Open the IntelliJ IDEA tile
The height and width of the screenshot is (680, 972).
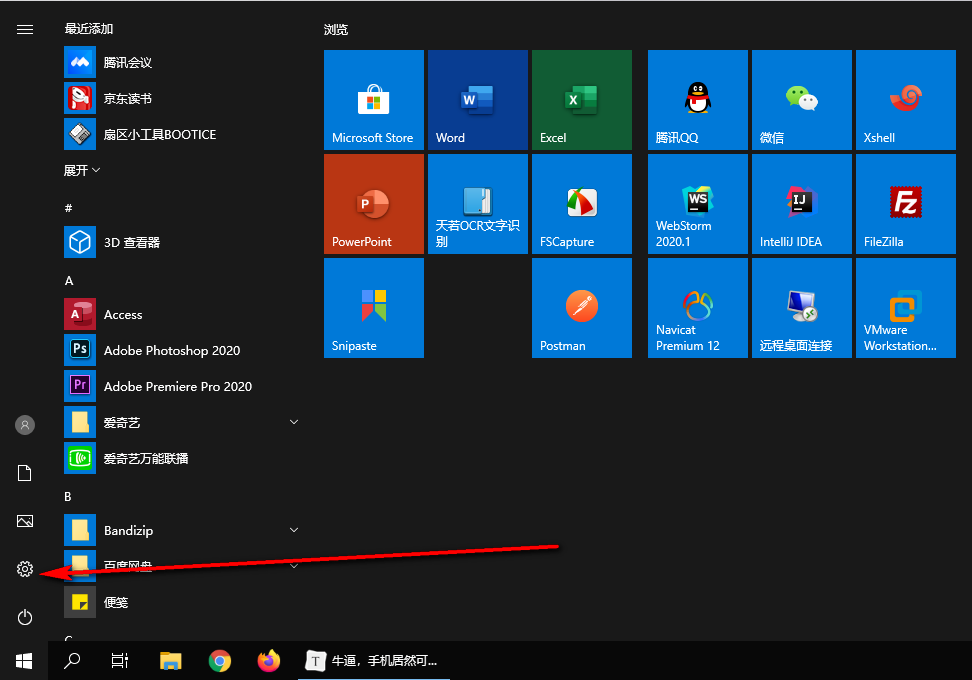(802, 204)
